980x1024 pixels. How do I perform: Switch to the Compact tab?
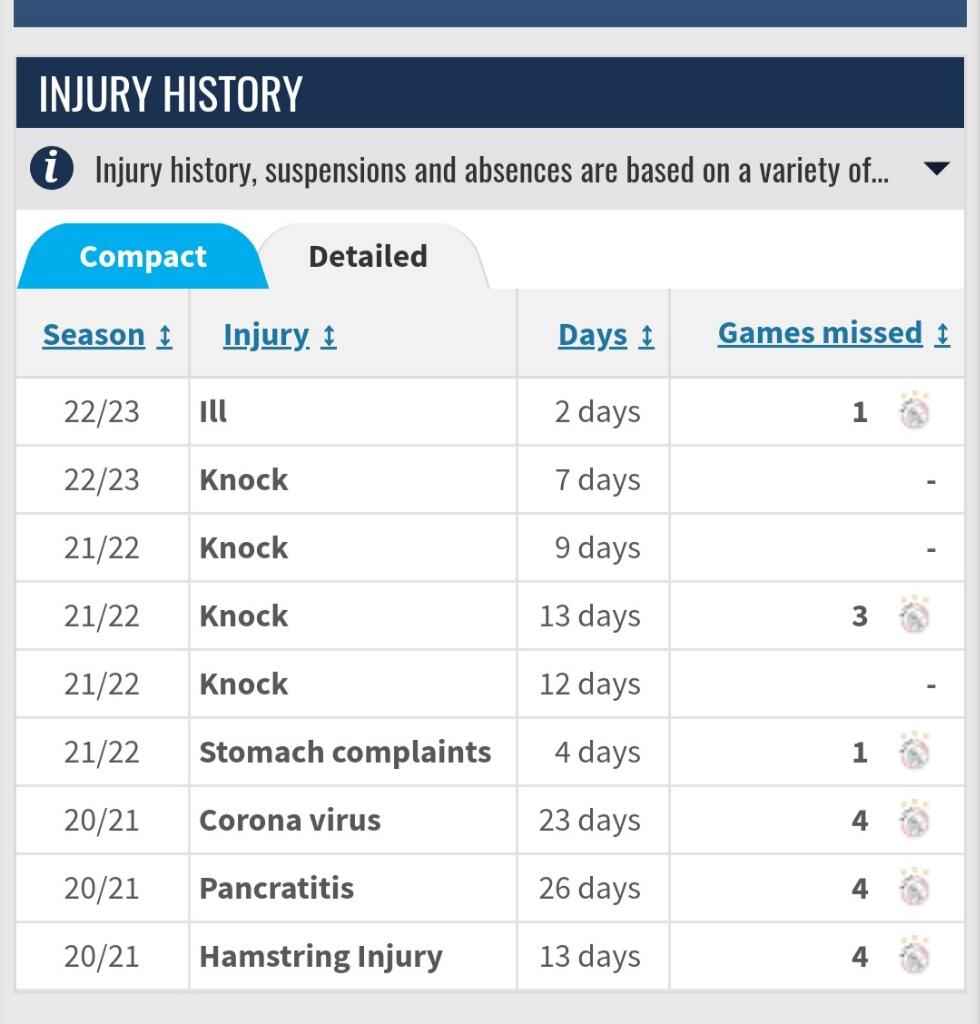(x=142, y=257)
